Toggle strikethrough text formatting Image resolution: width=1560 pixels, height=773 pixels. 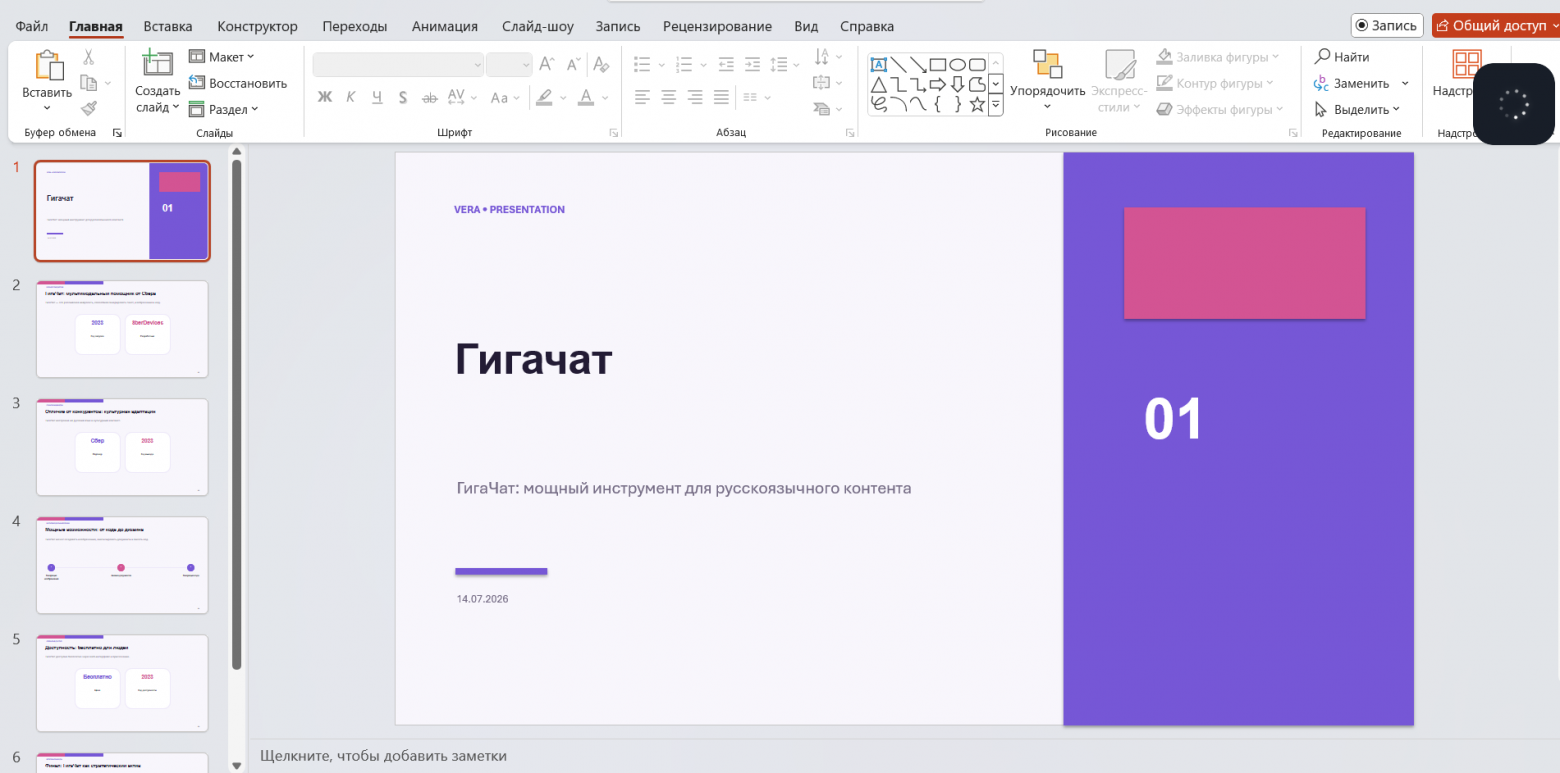[x=430, y=97]
